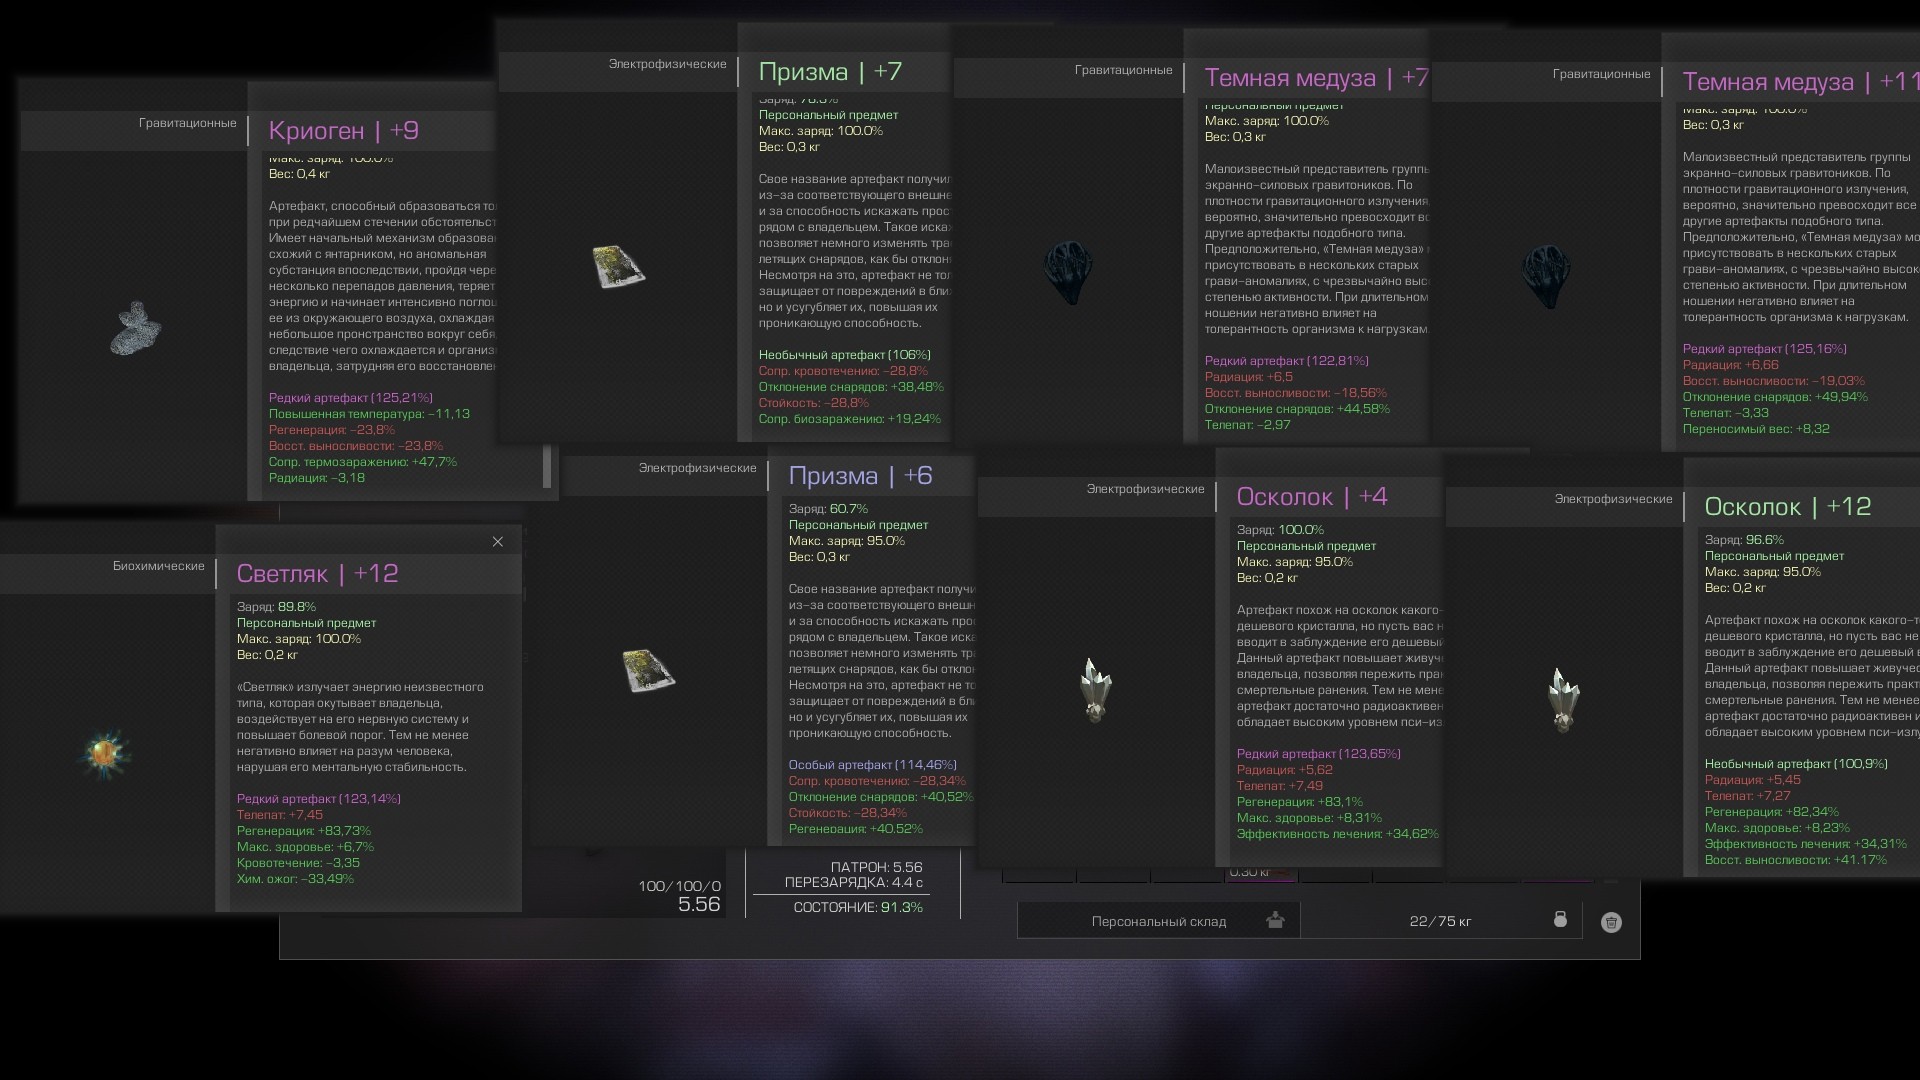Click Сопр. термозаражению: +47,7% stat
Viewport: 1920px width, 1080px height.
coord(363,462)
